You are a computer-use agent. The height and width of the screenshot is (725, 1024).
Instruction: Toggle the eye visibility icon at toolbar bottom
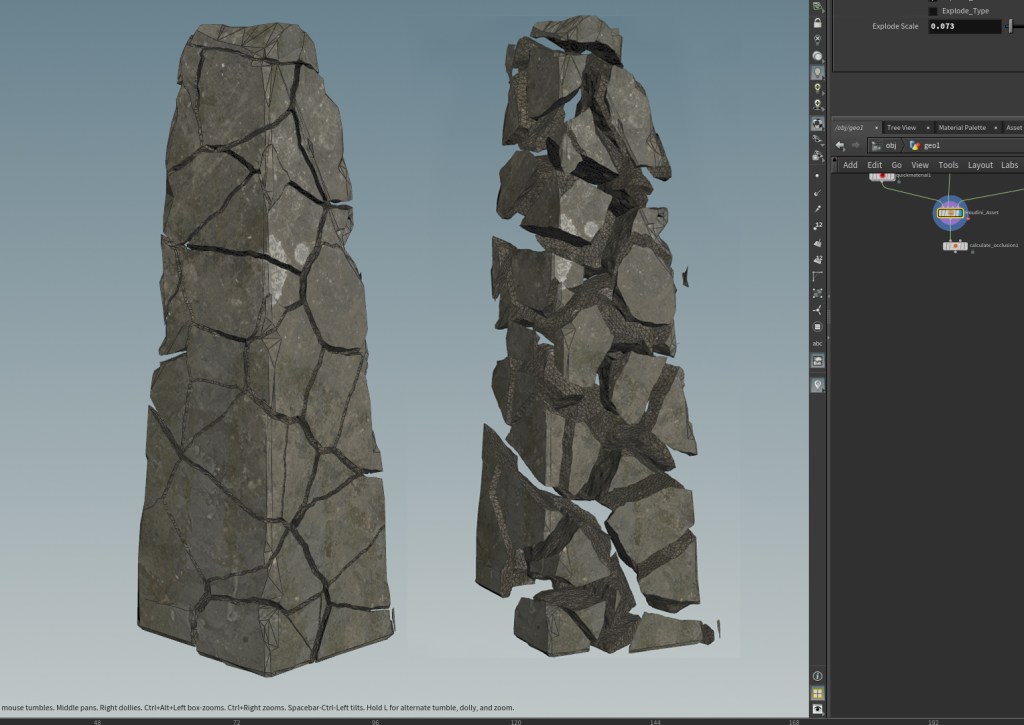point(818,709)
